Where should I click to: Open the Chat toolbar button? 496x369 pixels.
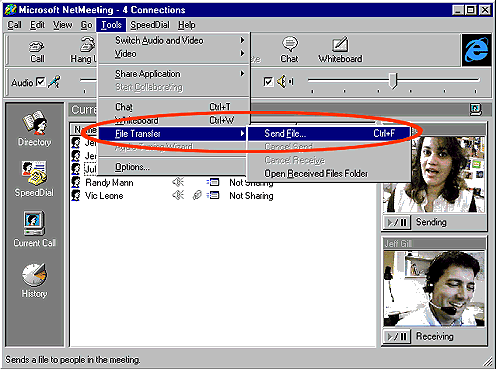(289, 50)
